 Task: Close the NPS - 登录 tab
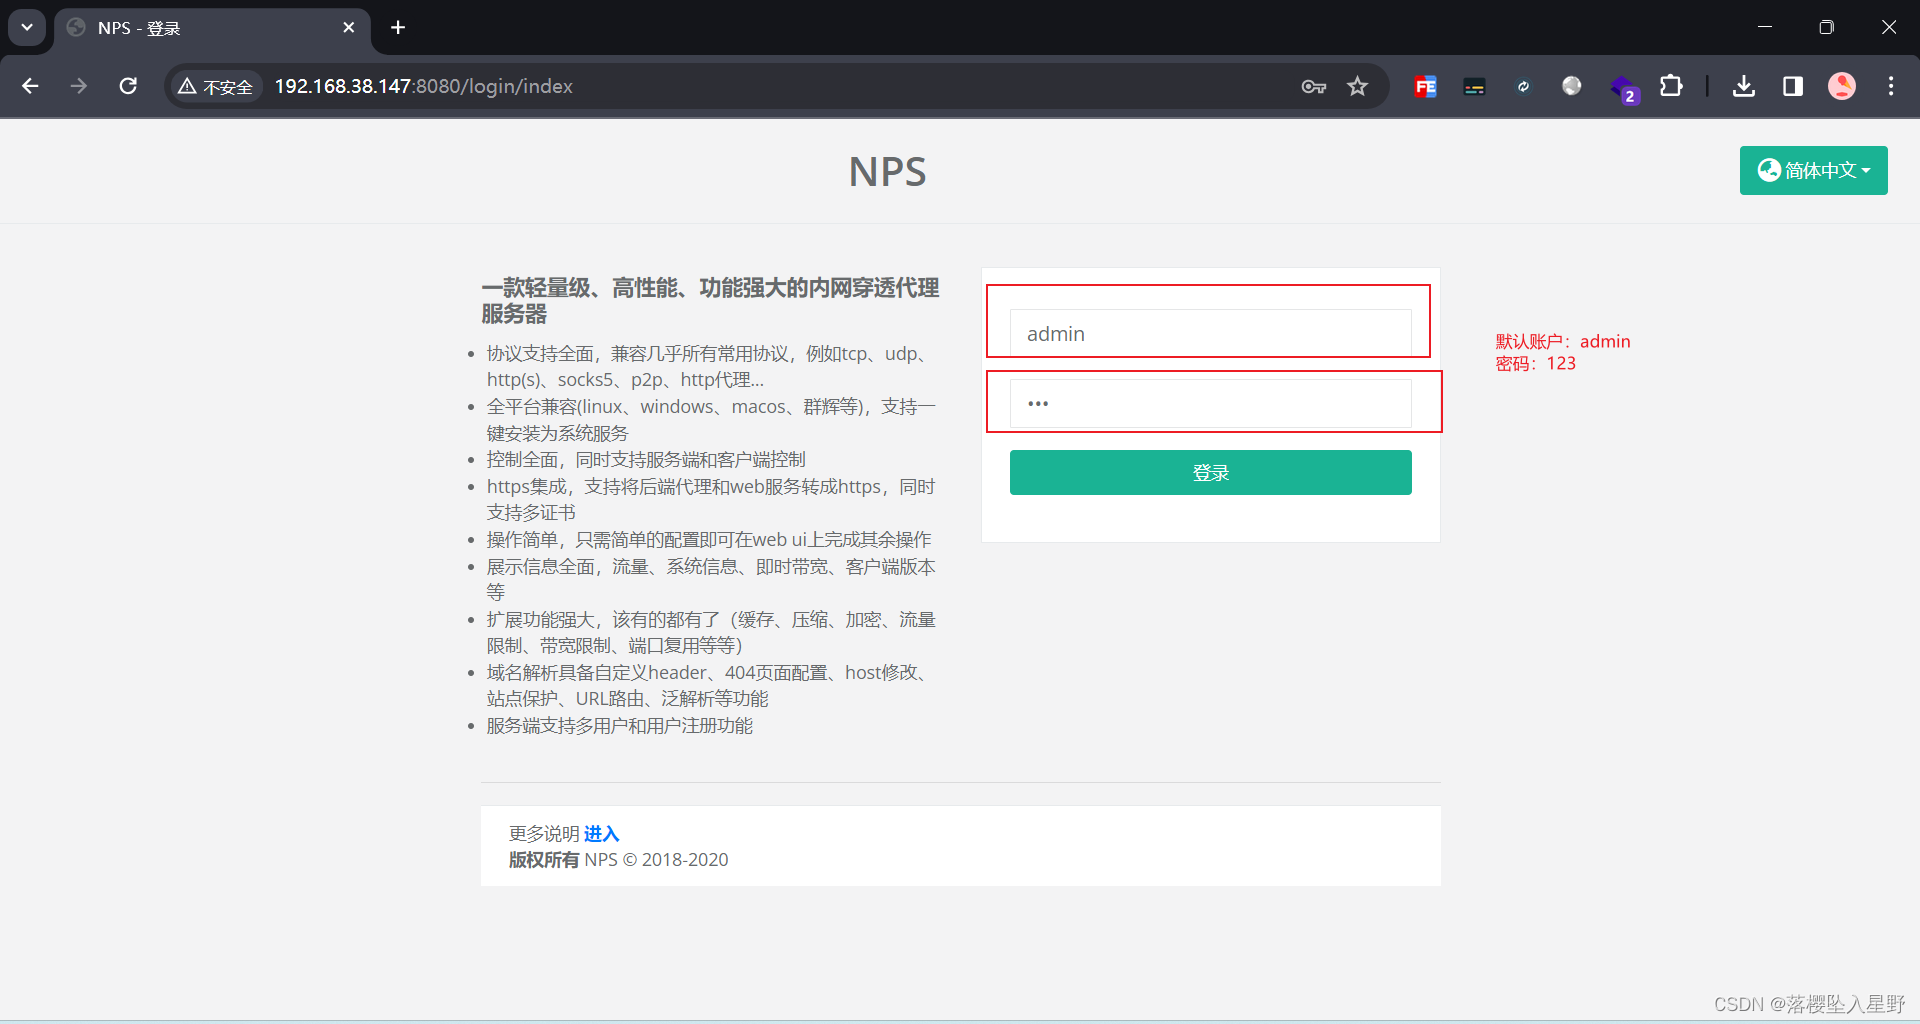(x=348, y=28)
